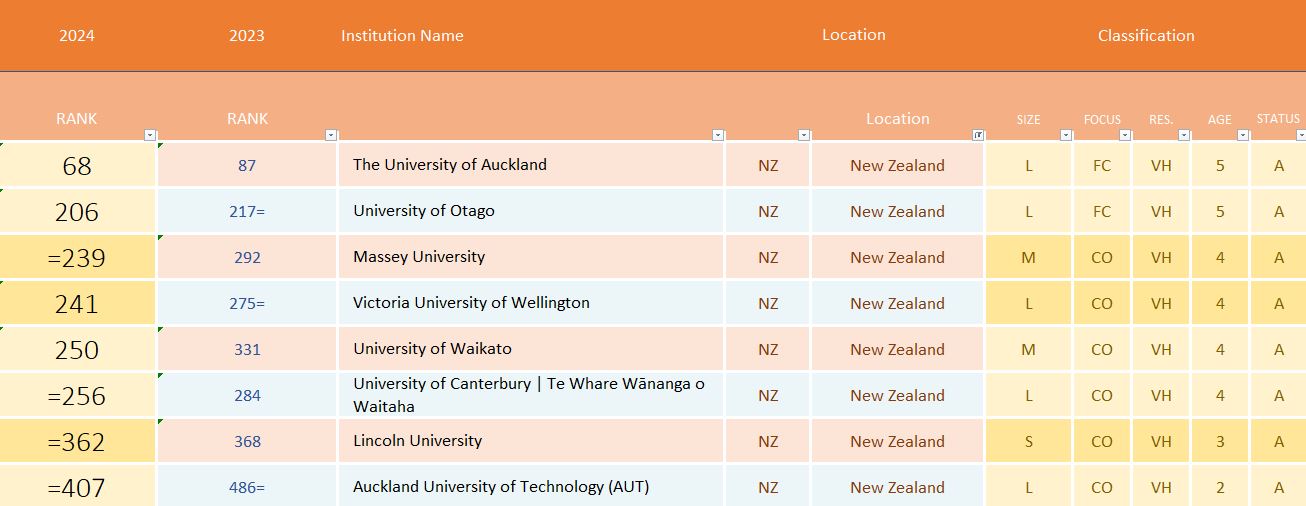Open the STATUS column filter arrow
1306x506 pixels.
point(1300,135)
